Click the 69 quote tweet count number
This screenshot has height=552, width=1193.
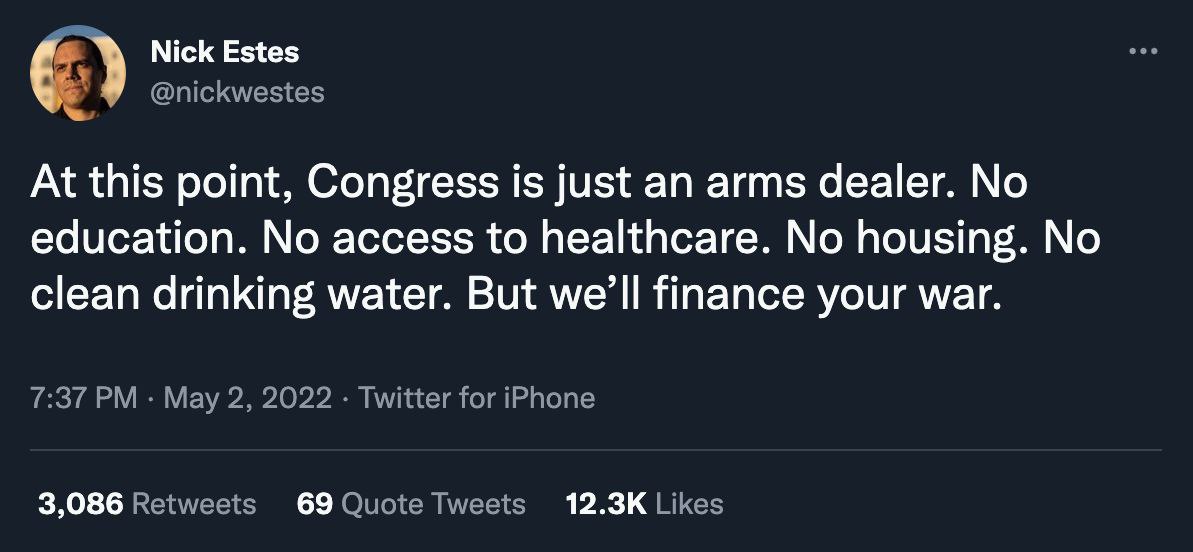coord(314,504)
